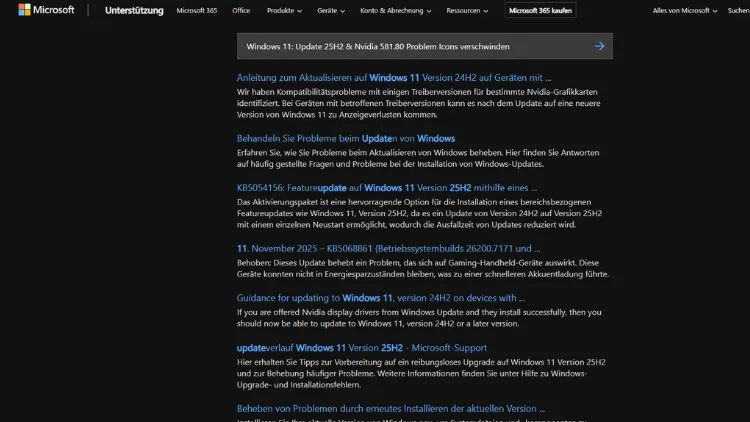Open result updateverlauf Windows 11 Version 25H2

tap(362, 348)
